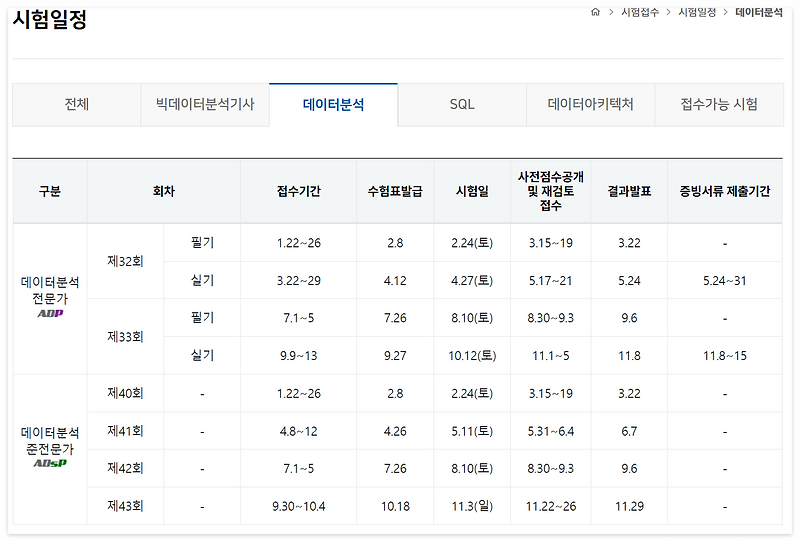The image size is (800, 542).
Task: Click the 5.17~21 score review cell
Action: coord(551,281)
